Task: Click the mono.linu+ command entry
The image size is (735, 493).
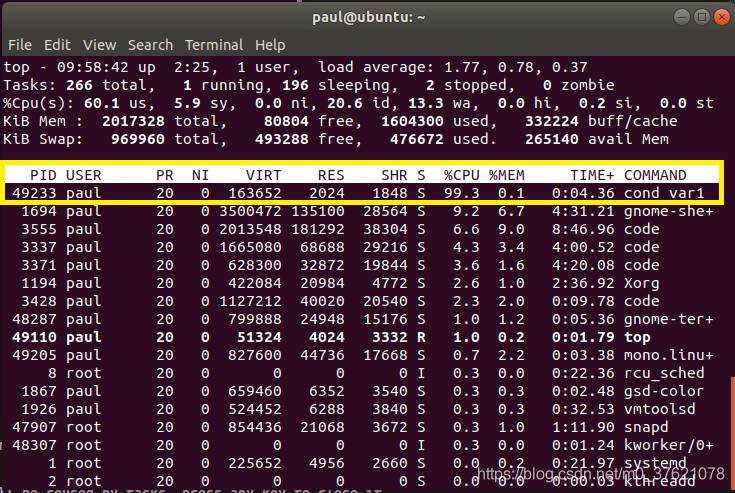Action: coord(668,355)
